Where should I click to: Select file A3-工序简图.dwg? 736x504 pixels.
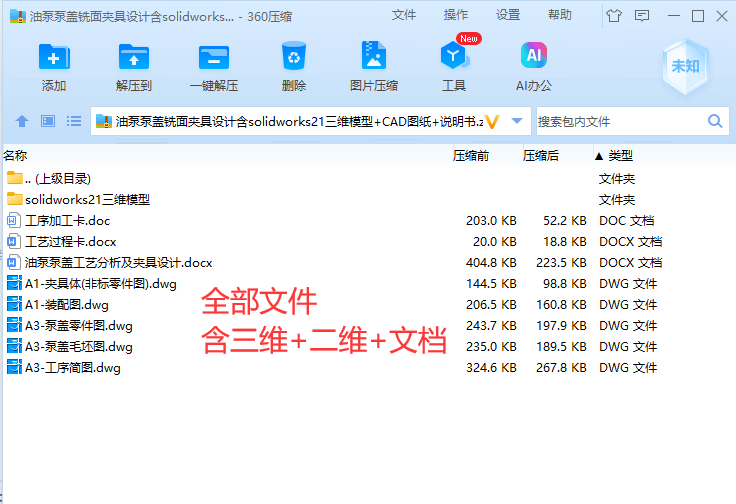73,367
